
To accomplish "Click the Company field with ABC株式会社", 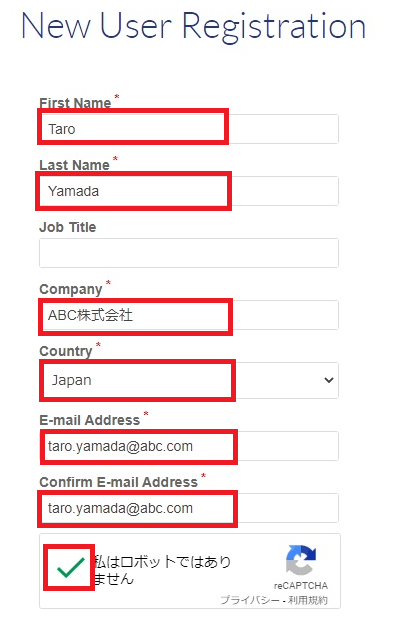I will click(x=189, y=315).
